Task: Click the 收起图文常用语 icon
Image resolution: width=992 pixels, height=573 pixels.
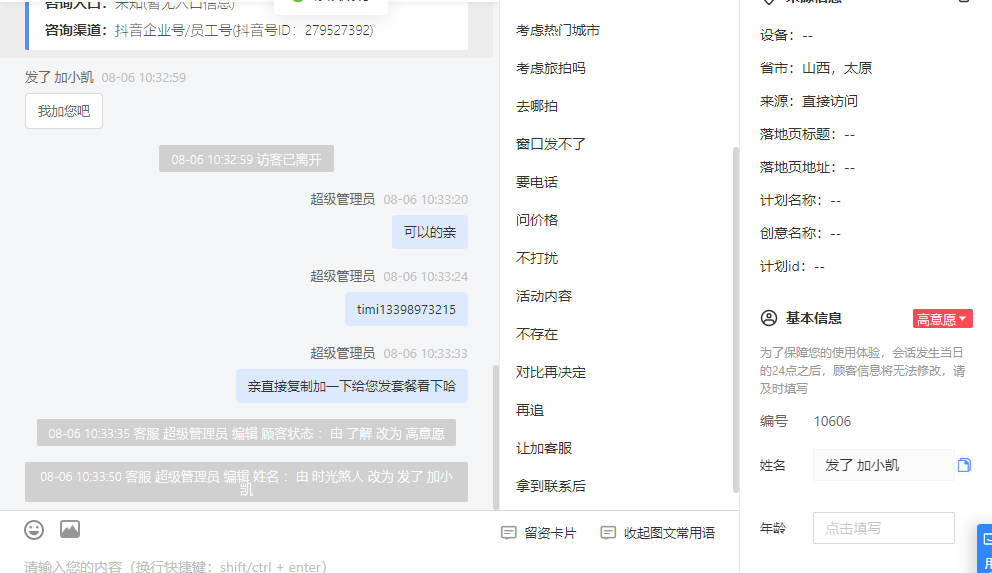Action: pyautogui.click(x=608, y=533)
